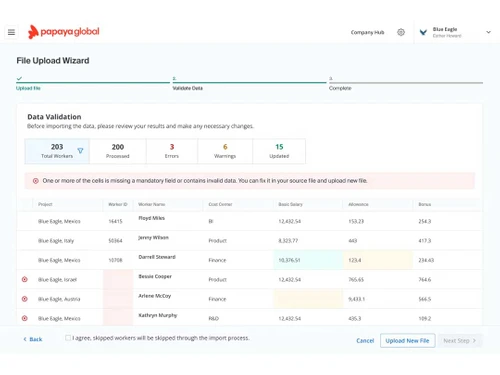The image size is (500, 375).
Task: Select the Complete step
Action: (340, 88)
